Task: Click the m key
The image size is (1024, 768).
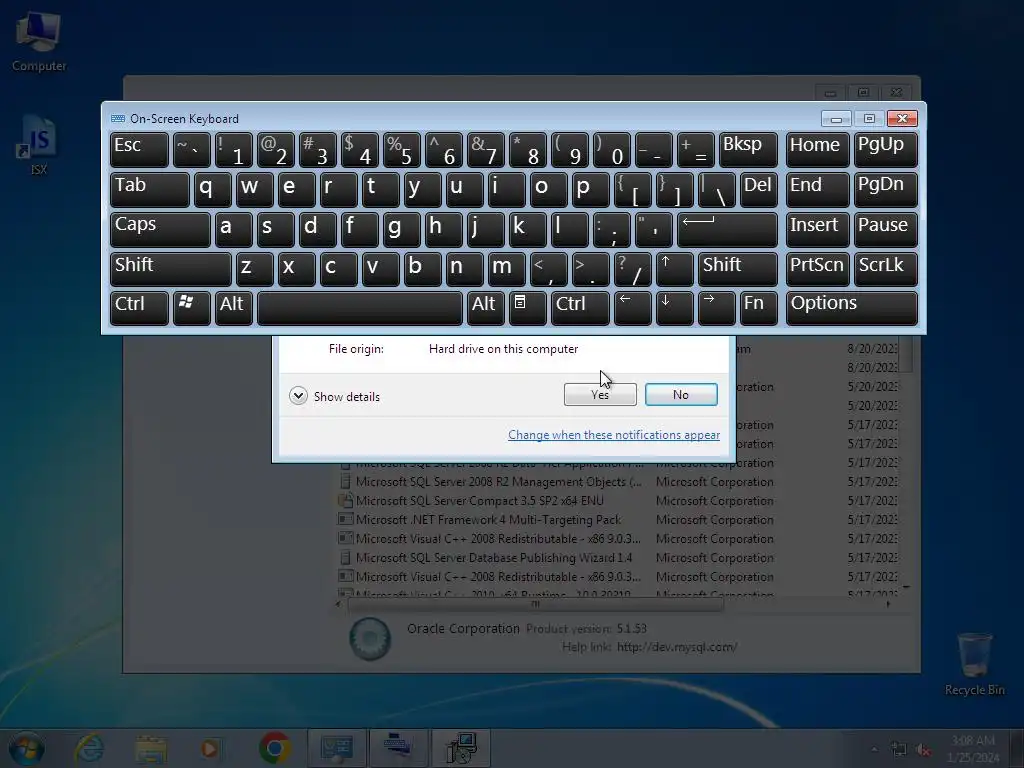Action: pyautogui.click(x=505, y=269)
